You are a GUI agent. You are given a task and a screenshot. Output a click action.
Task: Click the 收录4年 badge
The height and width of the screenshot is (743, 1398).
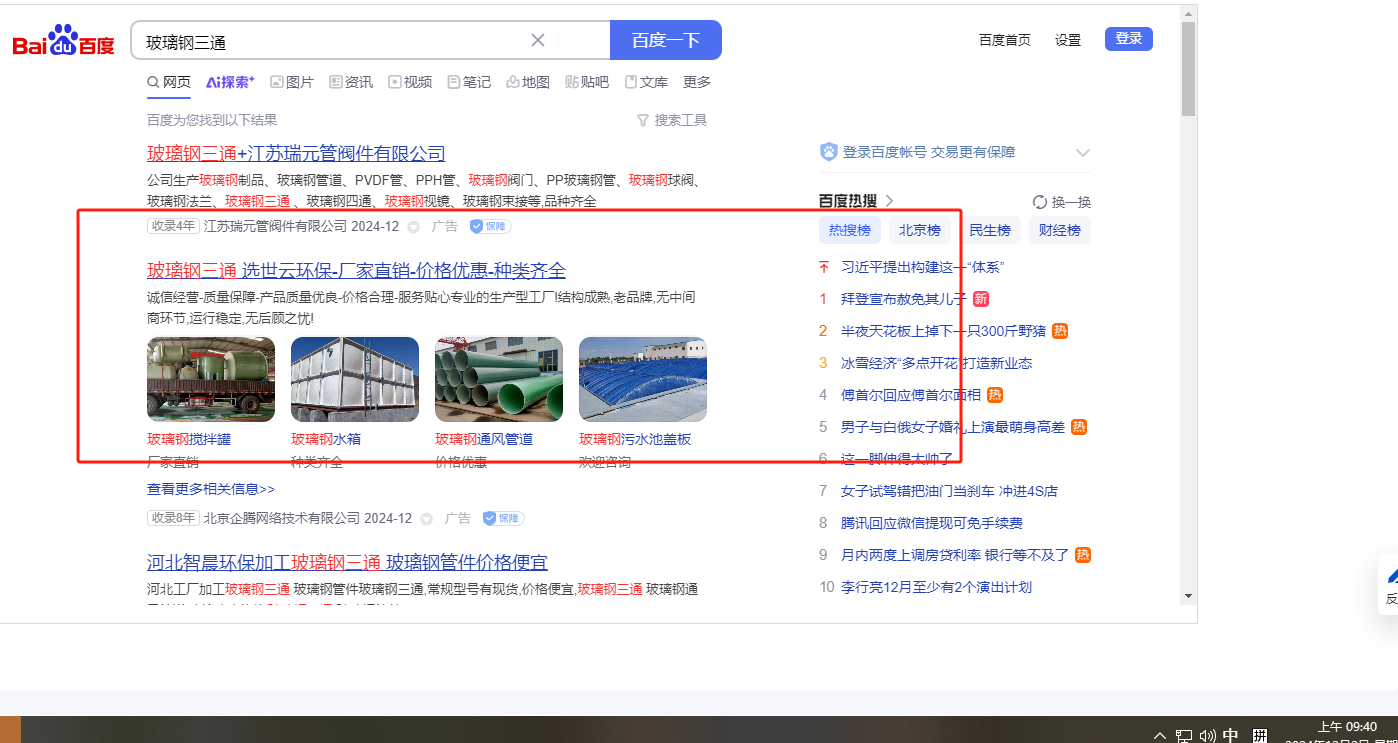[x=173, y=226]
